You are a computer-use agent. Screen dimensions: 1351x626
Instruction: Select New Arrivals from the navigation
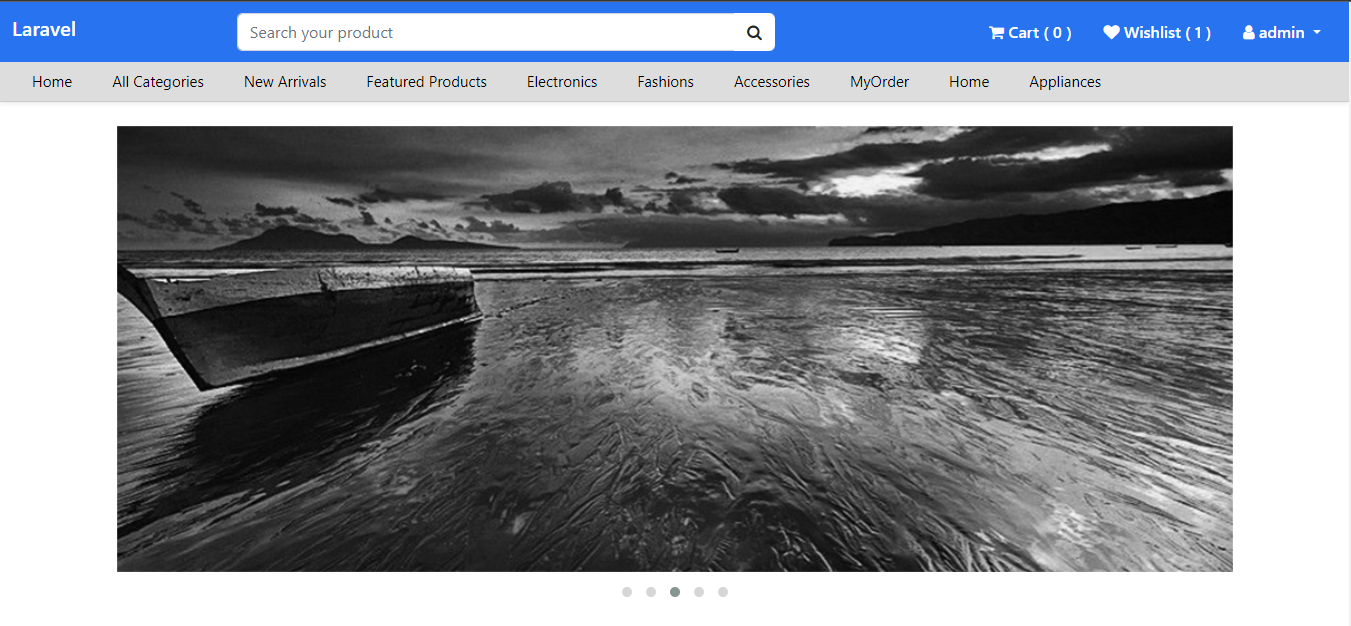(x=284, y=81)
